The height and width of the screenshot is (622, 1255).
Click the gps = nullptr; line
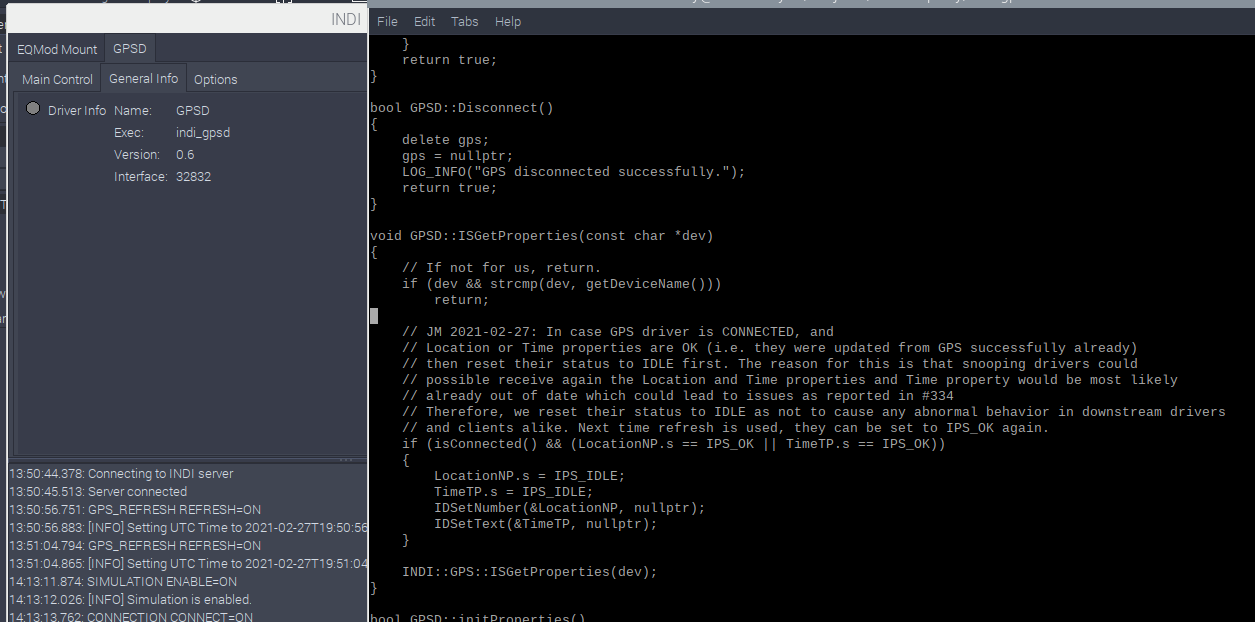tap(458, 156)
